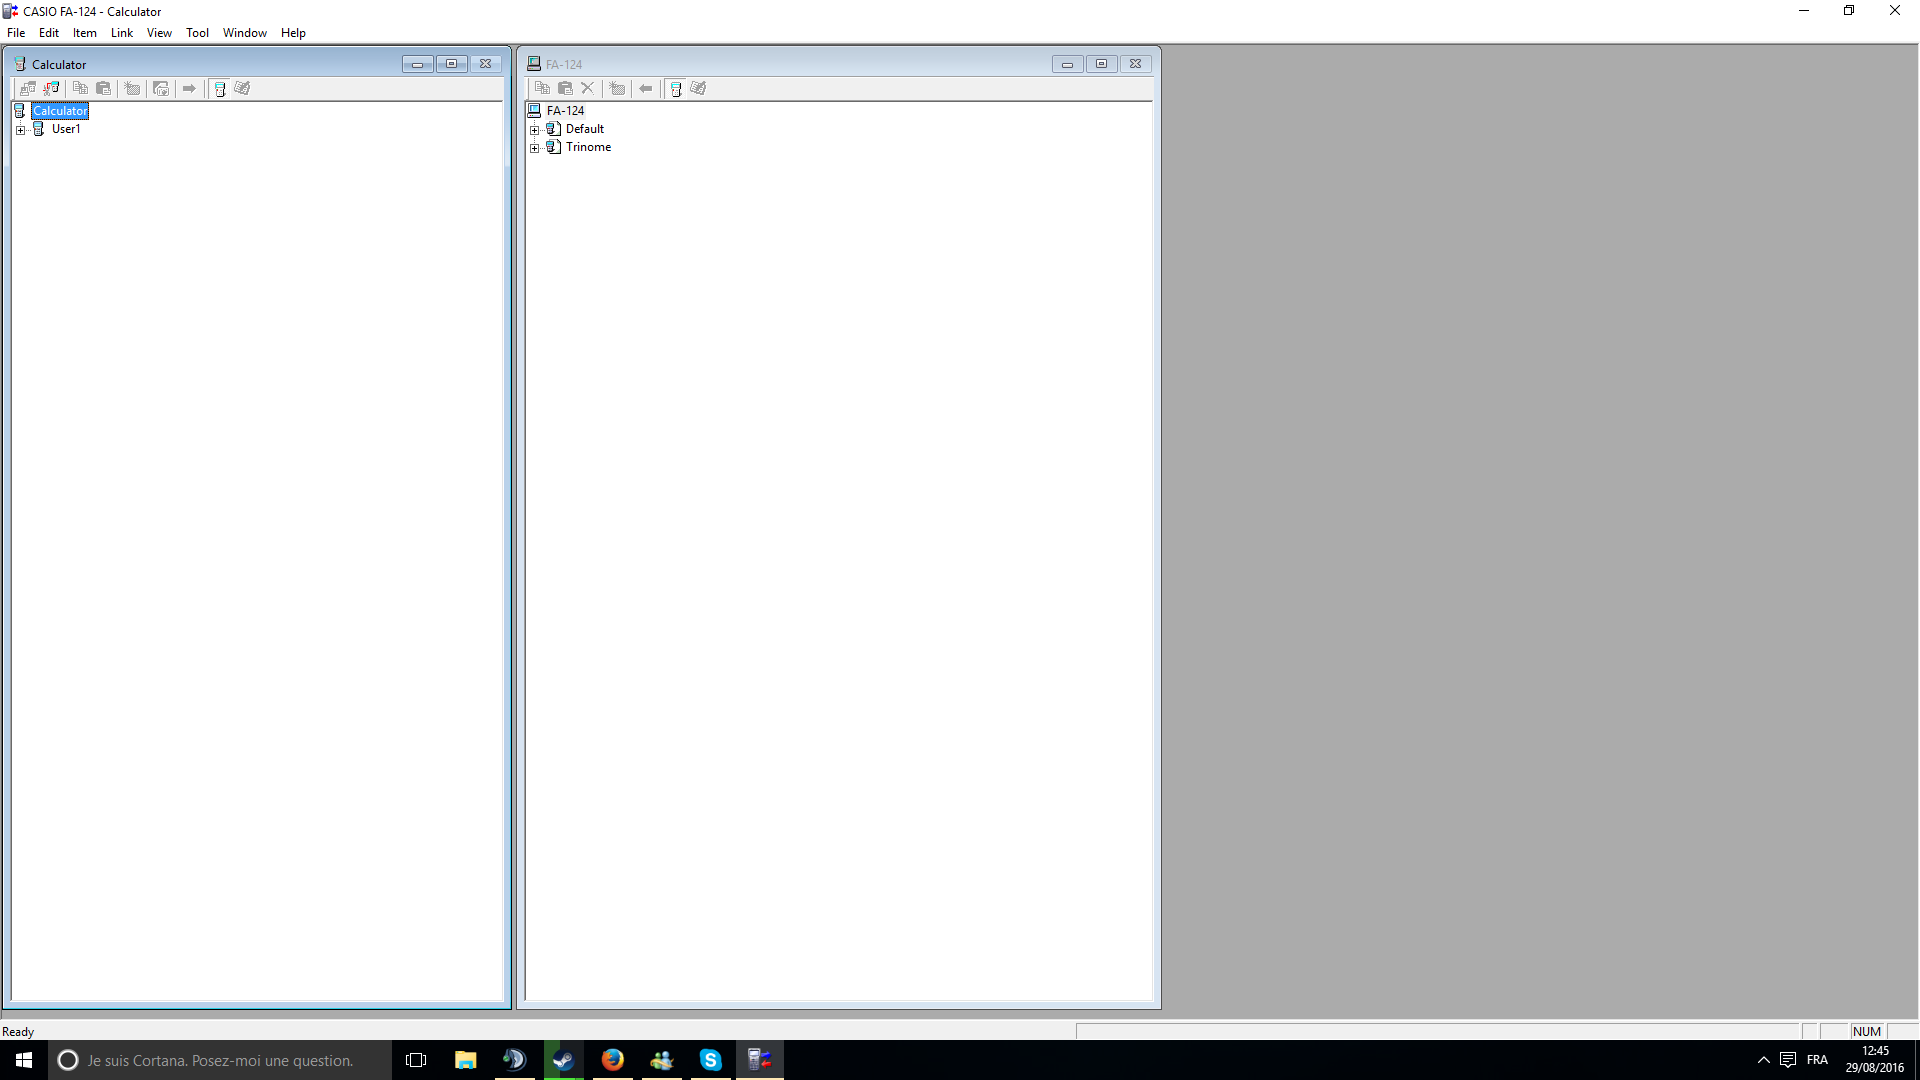Select the Default tree item label

585,129
